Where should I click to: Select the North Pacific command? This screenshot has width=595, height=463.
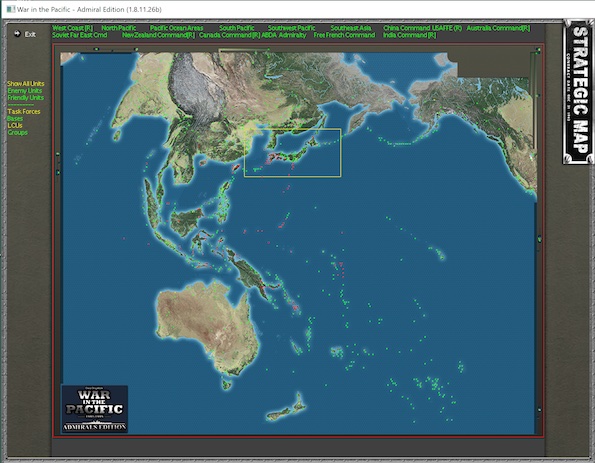click(x=118, y=28)
